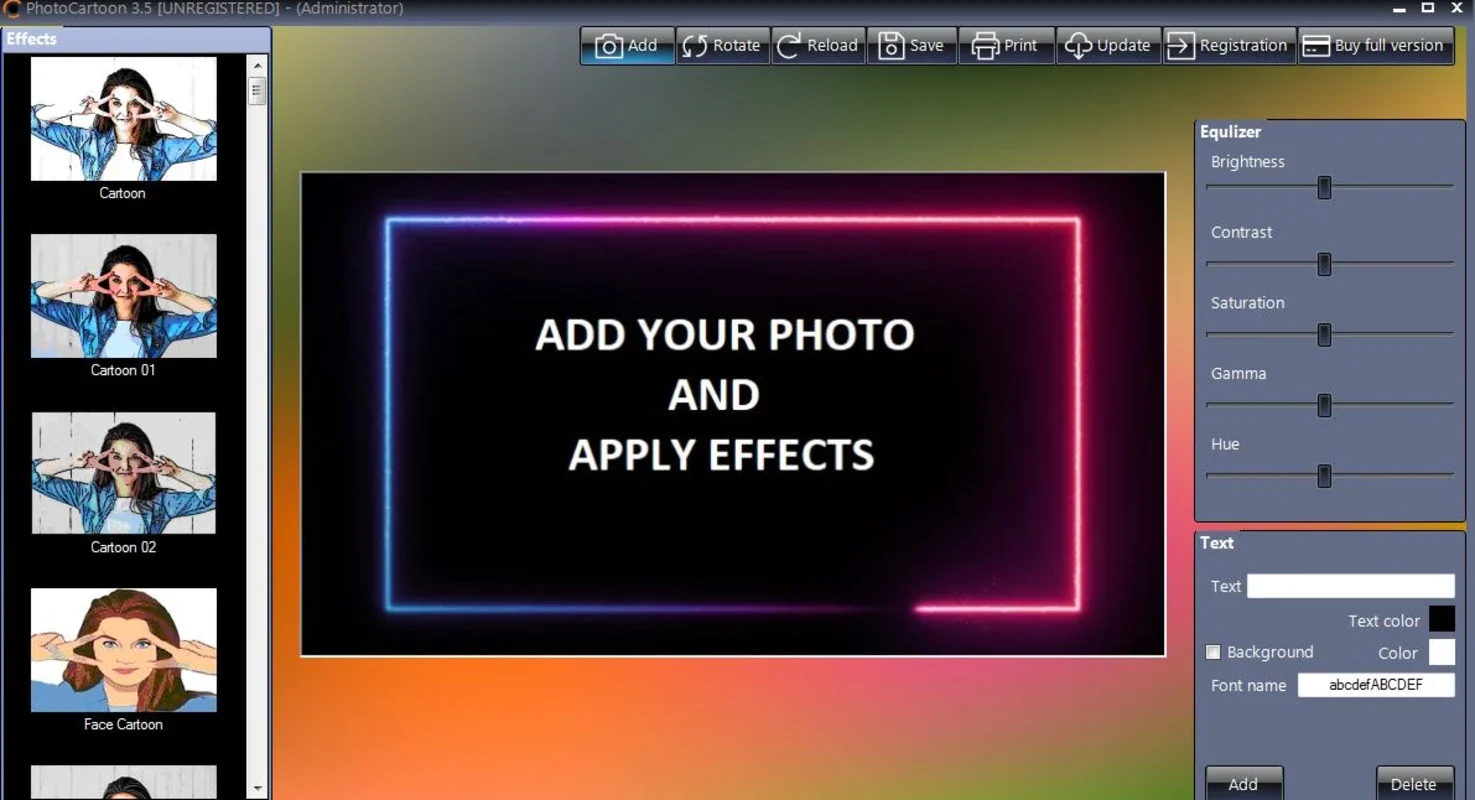The height and width of the screenshot is (800, 1475).
Task: Apply the Cartoon 01 effect thumbnail
Action: (123, 296)
